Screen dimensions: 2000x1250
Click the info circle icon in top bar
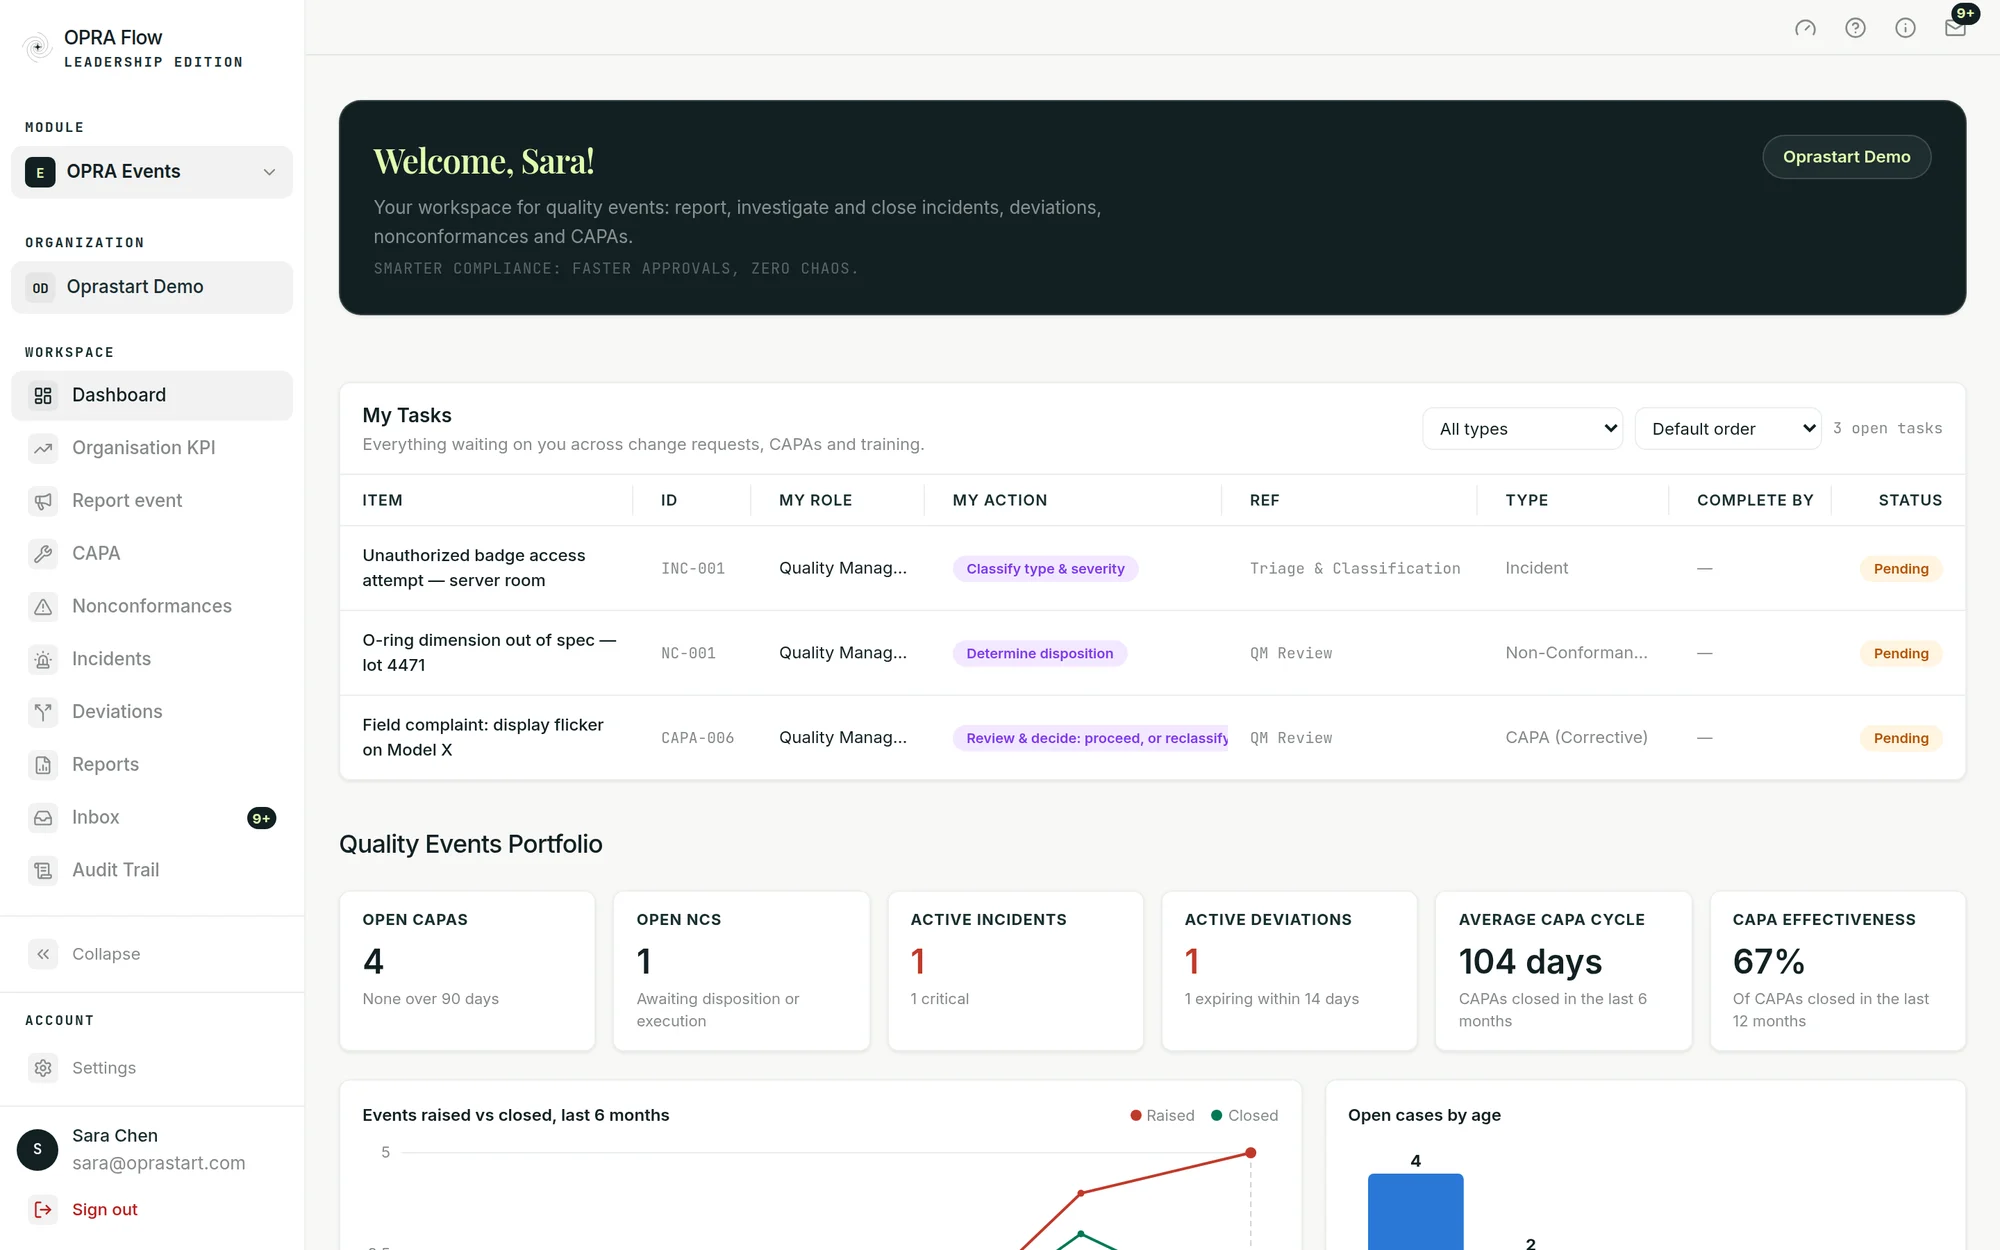coord(1905,28)
